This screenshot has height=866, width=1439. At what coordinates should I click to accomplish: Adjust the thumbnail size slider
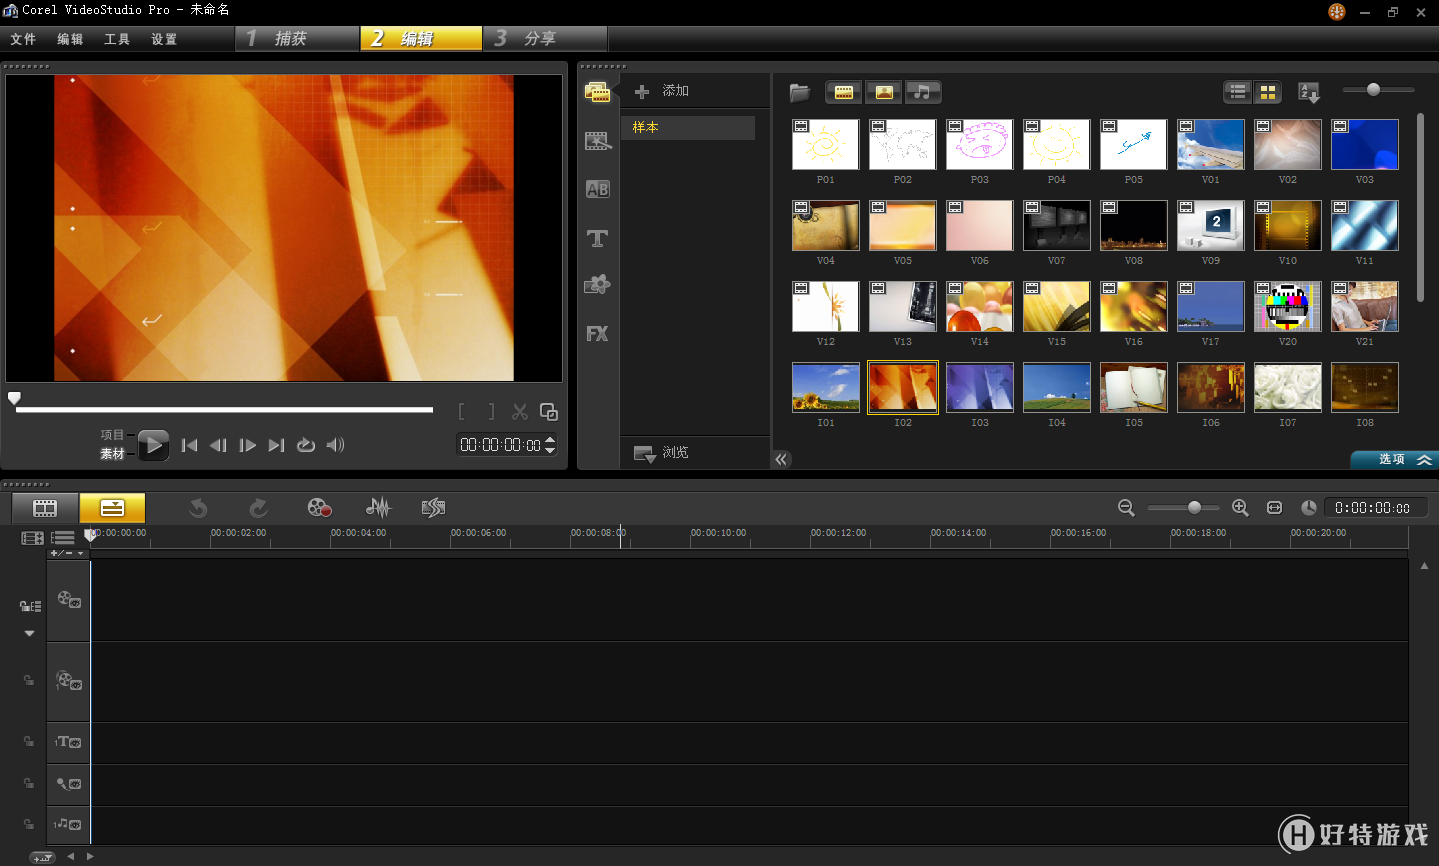click(x=1373, y=90)
